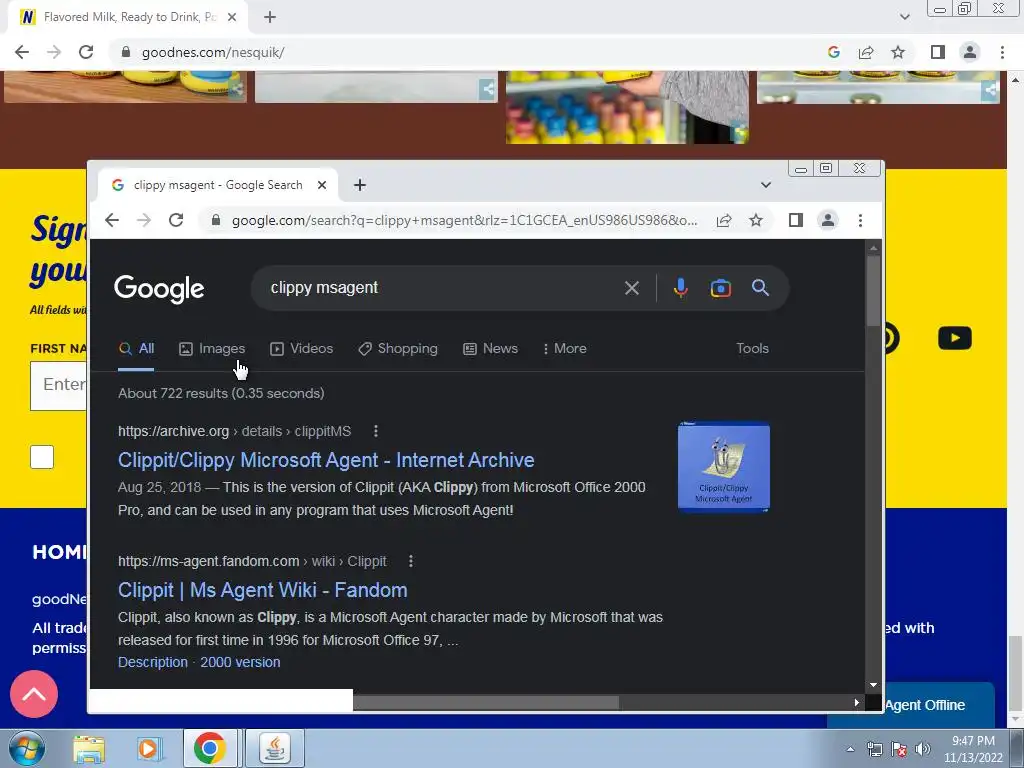1024x768 pixels.
Task: Share the Google Search page via the share icon
Action: (x=724, y=220)
